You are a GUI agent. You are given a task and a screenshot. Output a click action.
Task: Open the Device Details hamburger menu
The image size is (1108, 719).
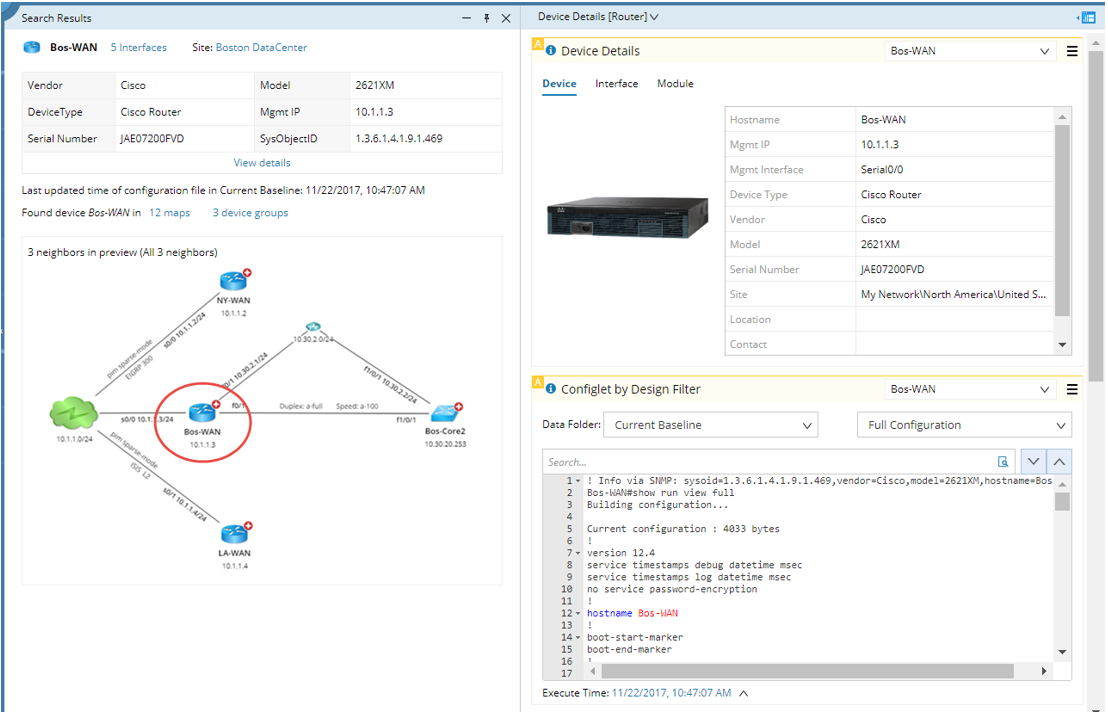[x=1072, y=51]
